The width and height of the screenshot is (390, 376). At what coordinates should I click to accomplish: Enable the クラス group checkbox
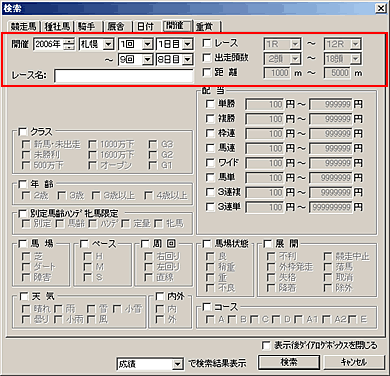point(23,132)
